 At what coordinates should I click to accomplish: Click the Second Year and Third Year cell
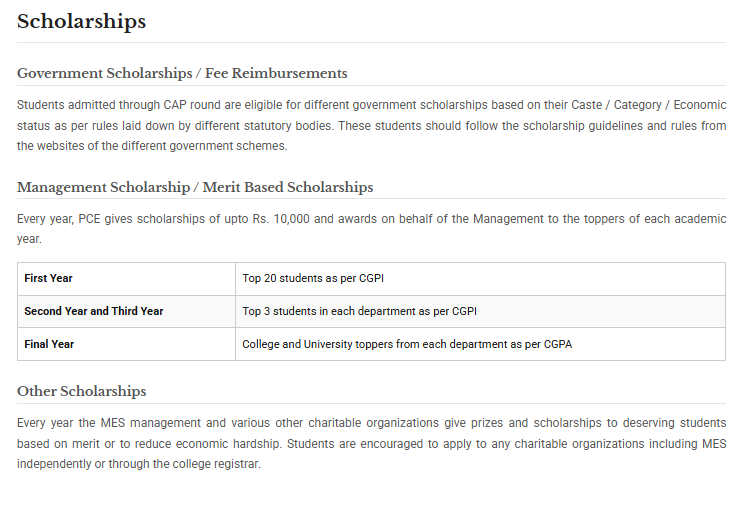tap(126, 311)
